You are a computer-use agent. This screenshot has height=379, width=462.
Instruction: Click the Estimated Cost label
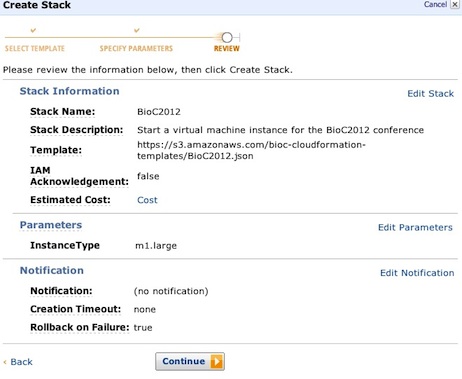coord(70,200)
